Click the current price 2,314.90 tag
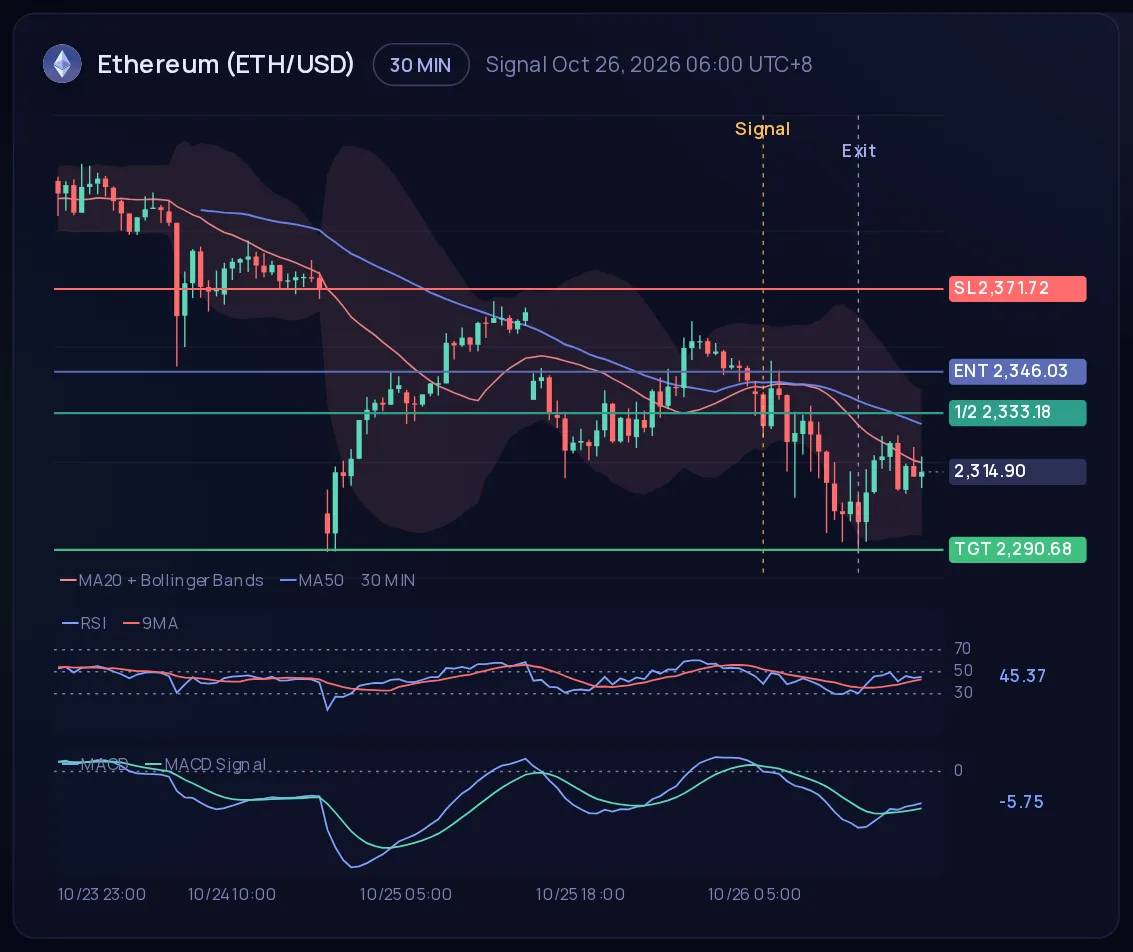This screenshot has width=1133, height=952. [x=1017, y=471]
